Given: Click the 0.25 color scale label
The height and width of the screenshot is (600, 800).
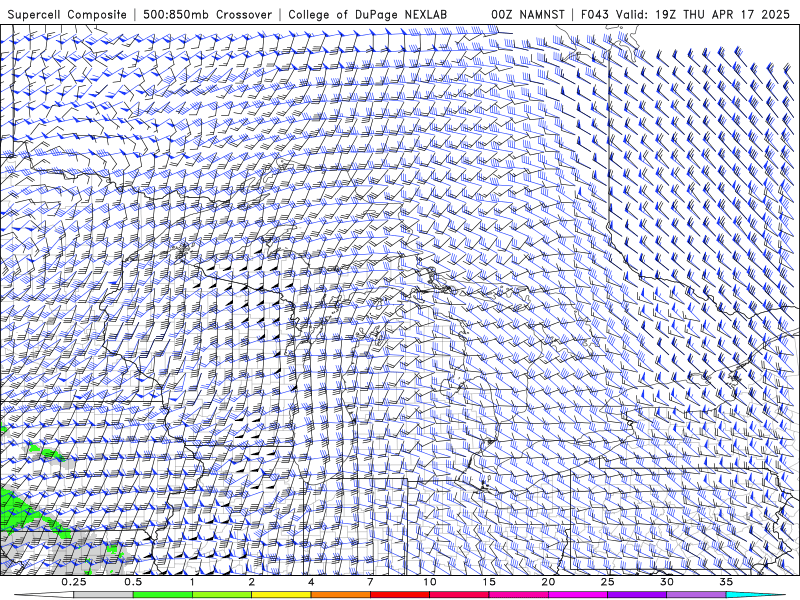Looking at the screenshot, I should [74, 582].
